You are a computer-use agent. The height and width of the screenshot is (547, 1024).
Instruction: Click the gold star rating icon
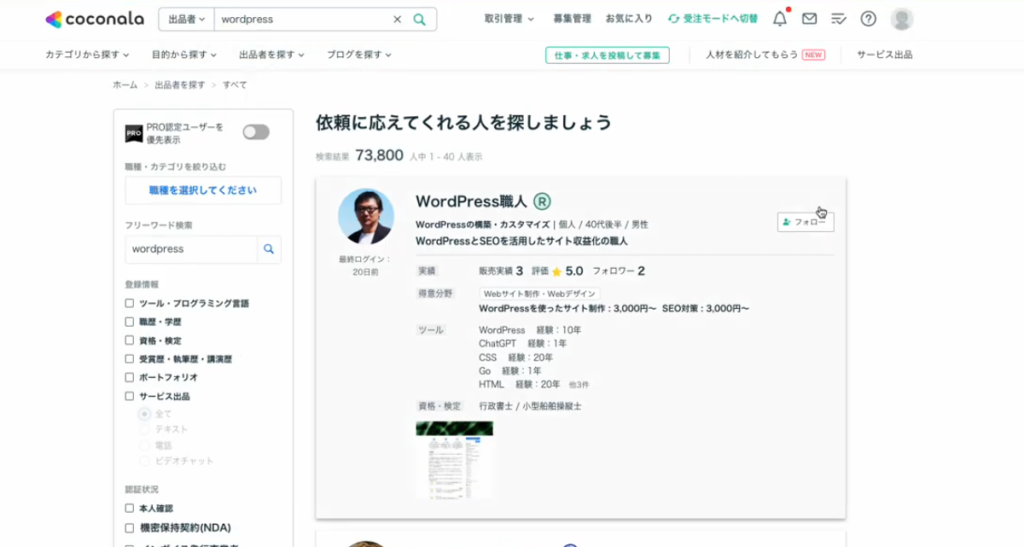click(x=556, y=272)
